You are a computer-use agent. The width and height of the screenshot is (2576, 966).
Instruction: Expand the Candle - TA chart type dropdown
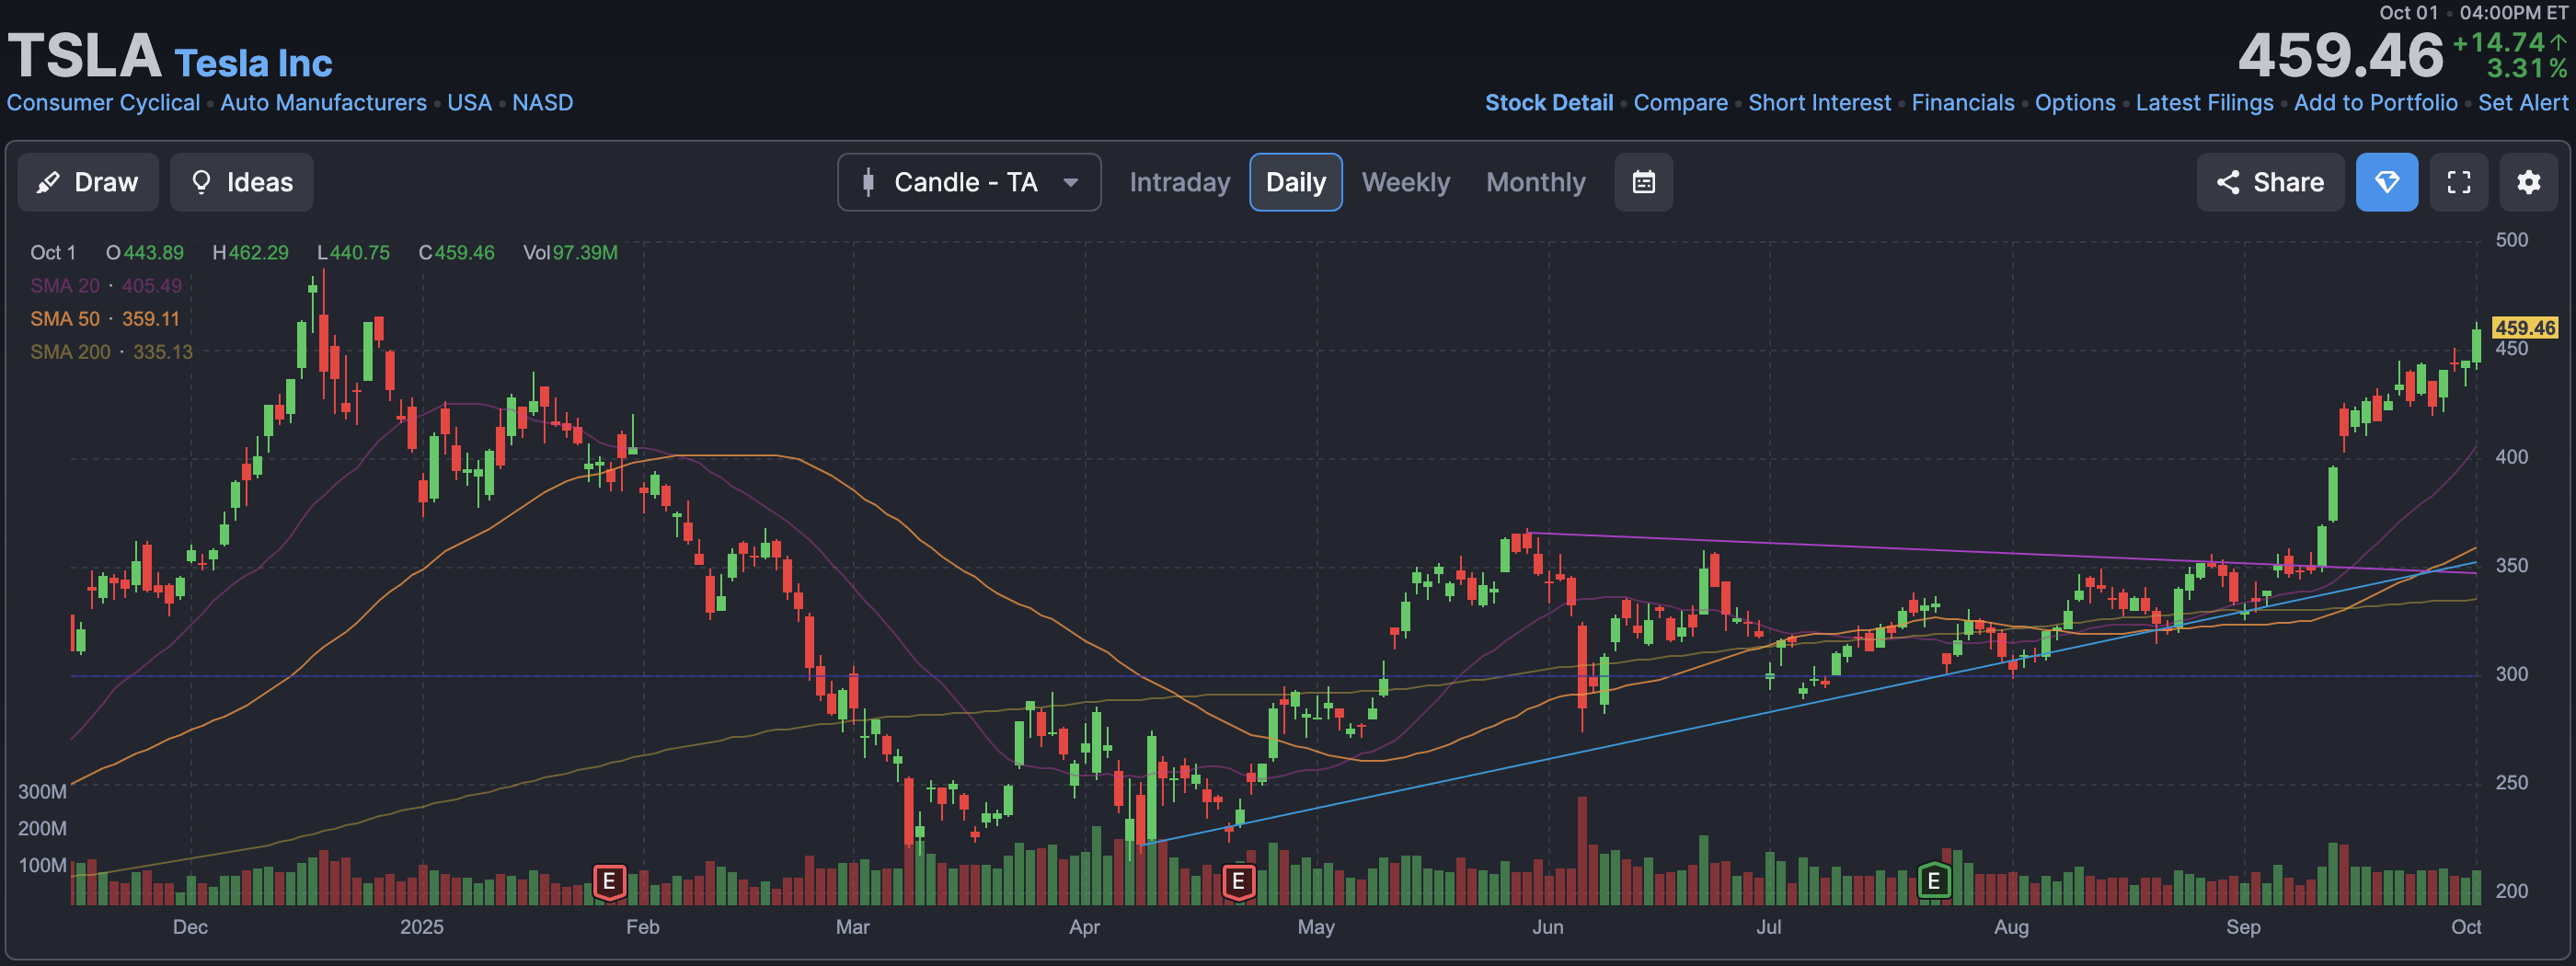click(969, 182)
